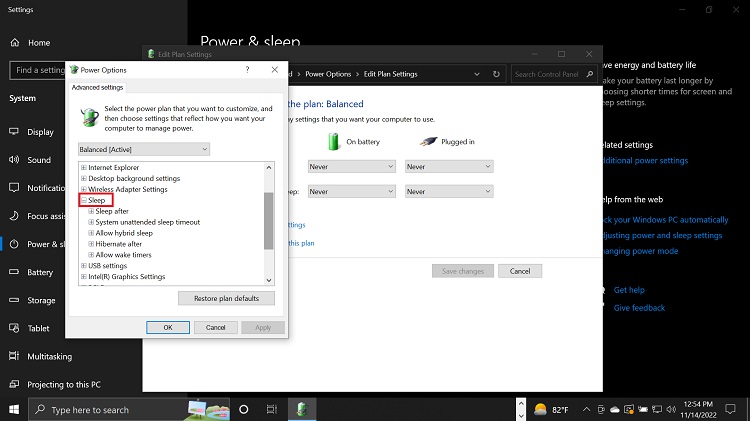Image resolution: width=750 pixels, height=421 pixels.
Task: Open Task View in the taskbar
Action: [271, 409]
